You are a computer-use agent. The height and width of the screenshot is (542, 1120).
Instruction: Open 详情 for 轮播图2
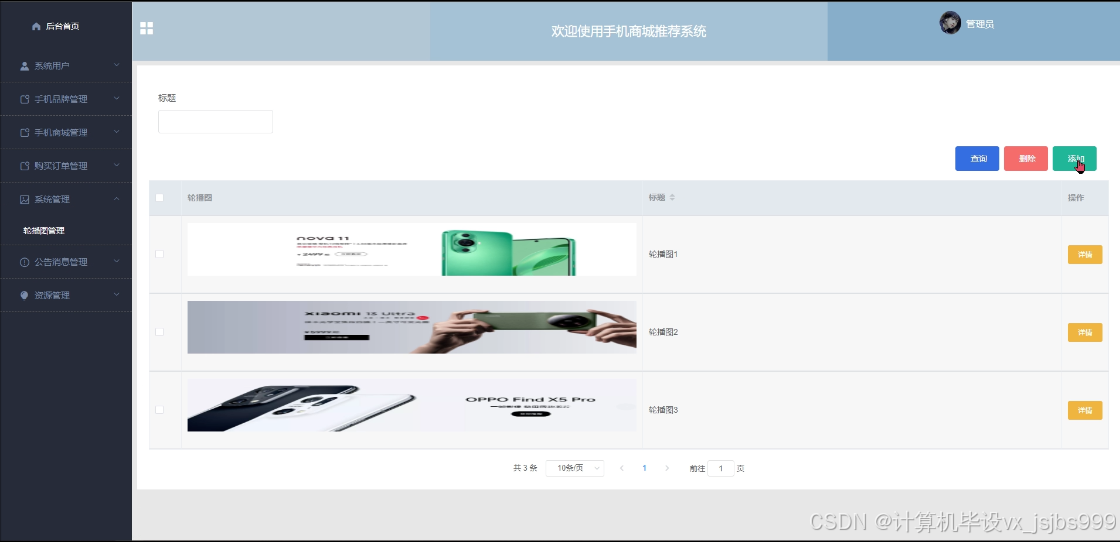(x=1085, y=333)
